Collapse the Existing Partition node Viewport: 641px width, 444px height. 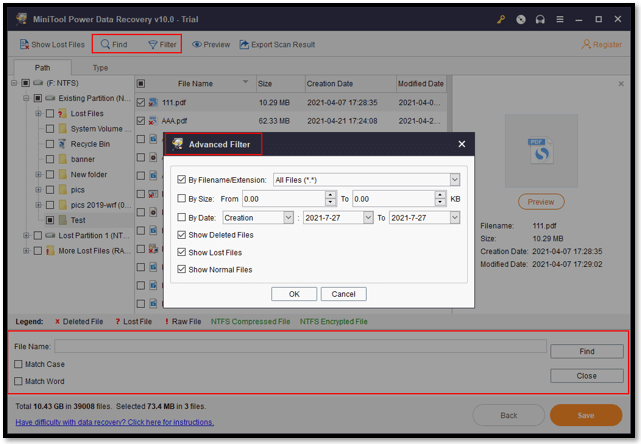tap(26, 98)
